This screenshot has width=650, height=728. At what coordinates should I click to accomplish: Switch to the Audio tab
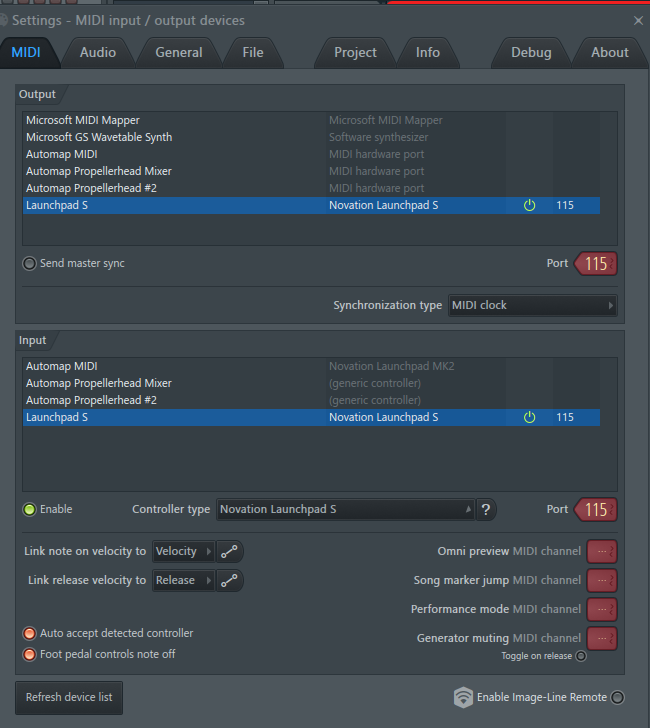pyautogui.click(x=98, y=52)
